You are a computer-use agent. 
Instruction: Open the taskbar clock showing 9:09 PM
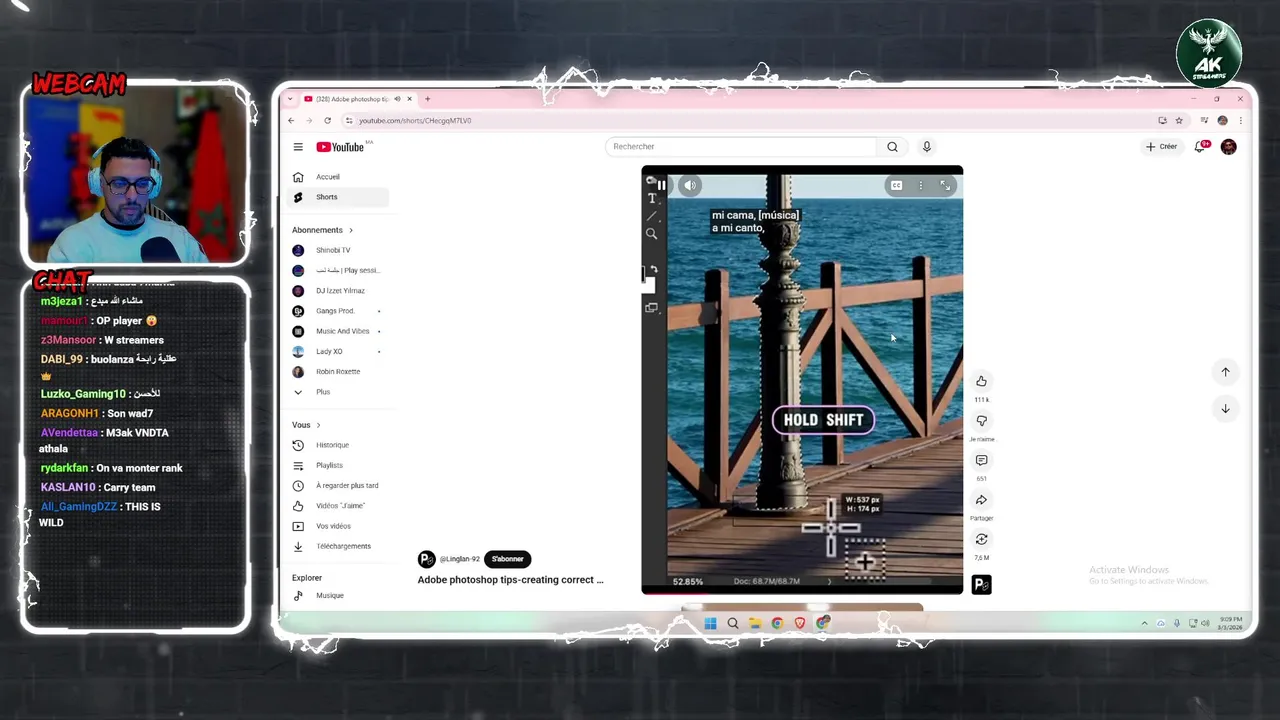tap(1231, 623)
